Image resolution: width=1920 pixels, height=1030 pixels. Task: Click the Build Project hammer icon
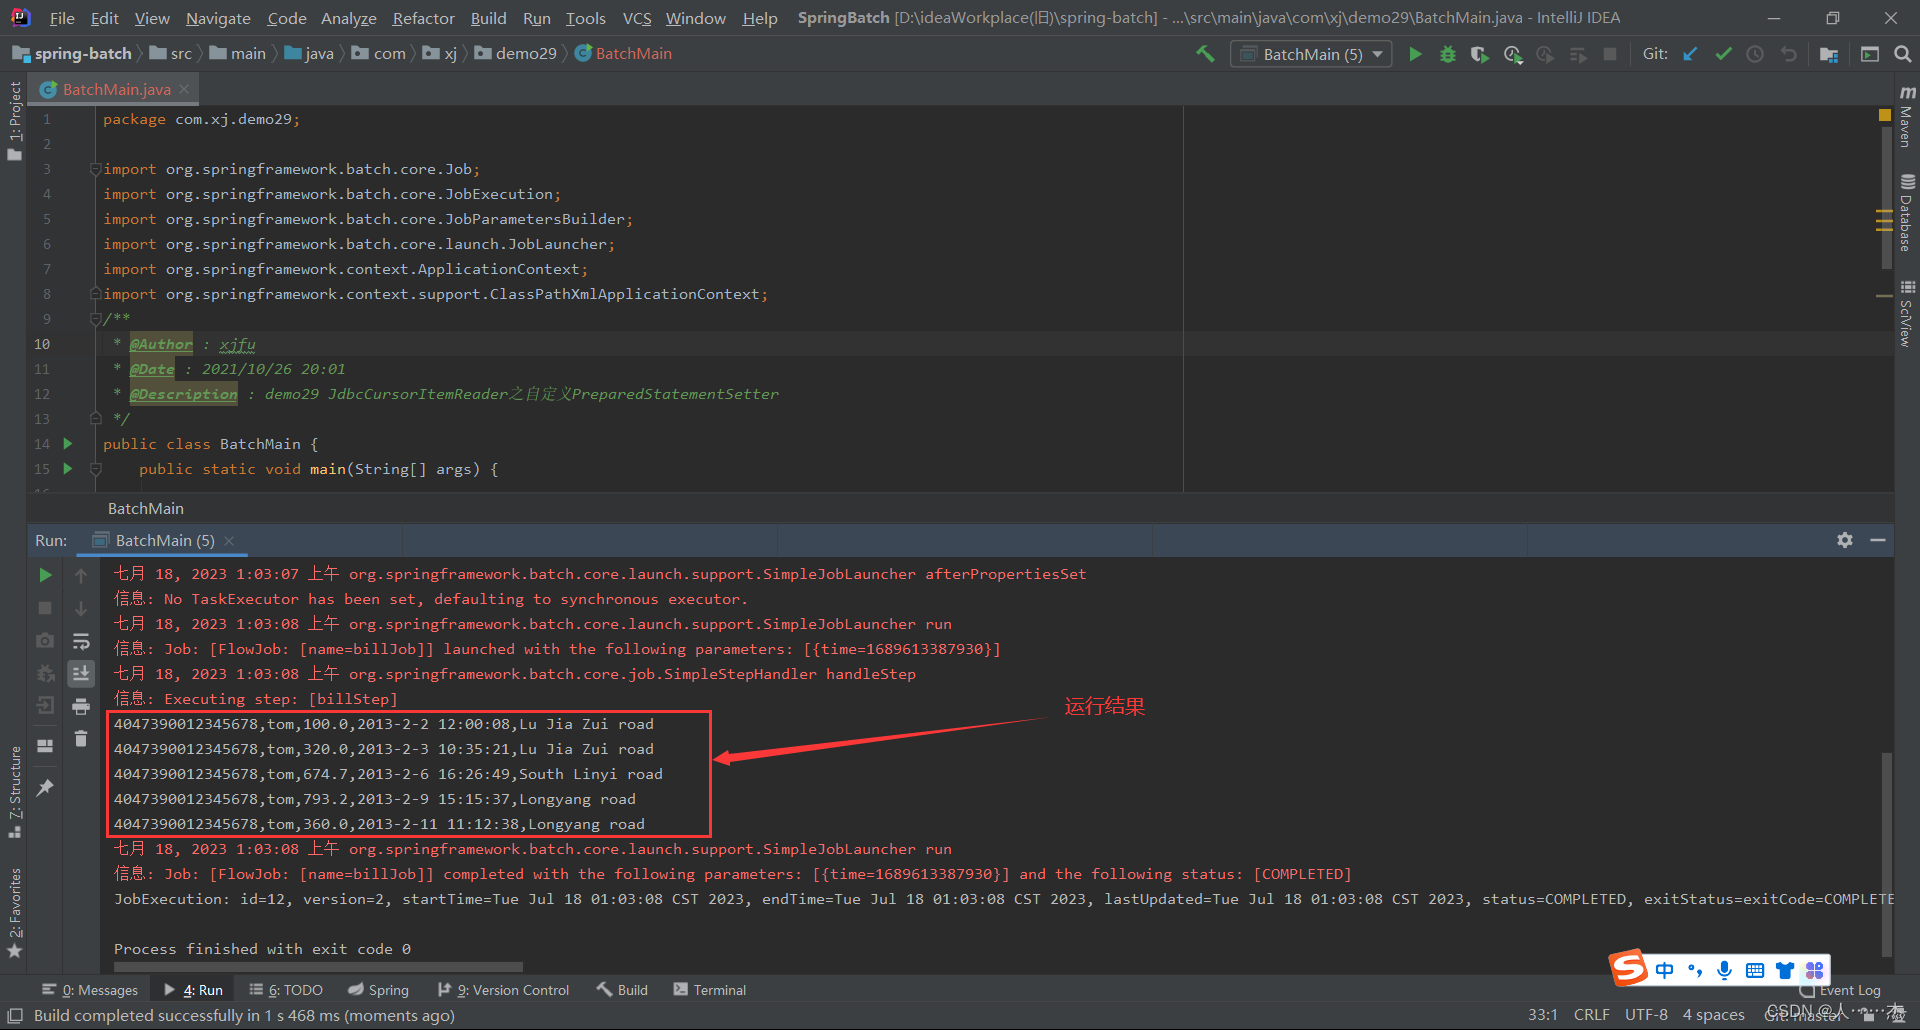coord(1205,54)
